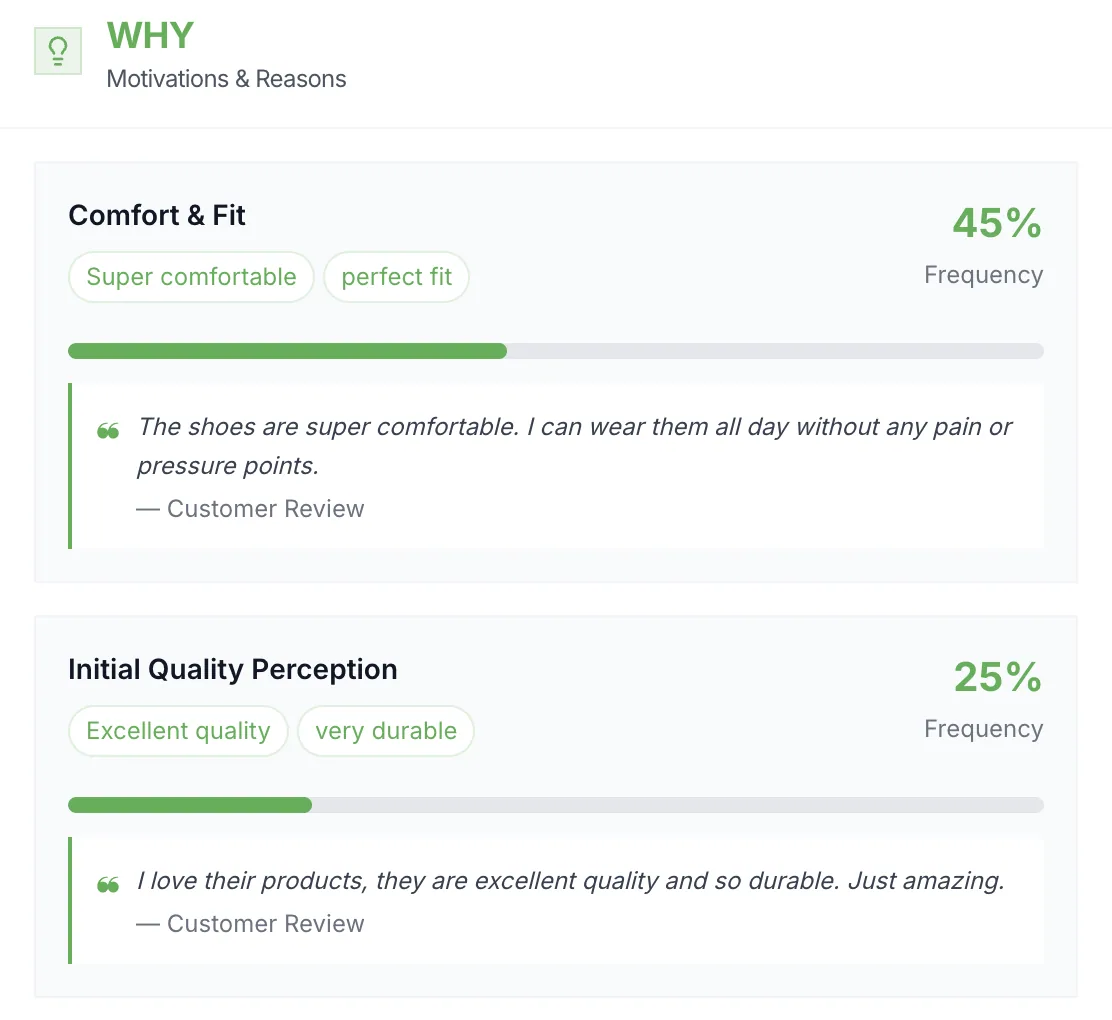Image resolution: width=1112 pixels, height=1020 pixels.
Task: Click the lightbulb icon beside WHY
Action: click(x=58, y=51)
